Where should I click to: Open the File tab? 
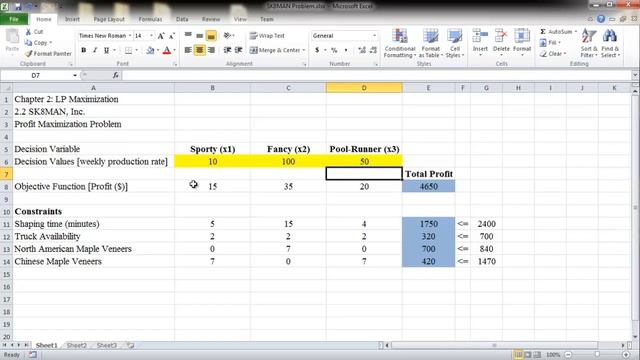coord(14,19)
